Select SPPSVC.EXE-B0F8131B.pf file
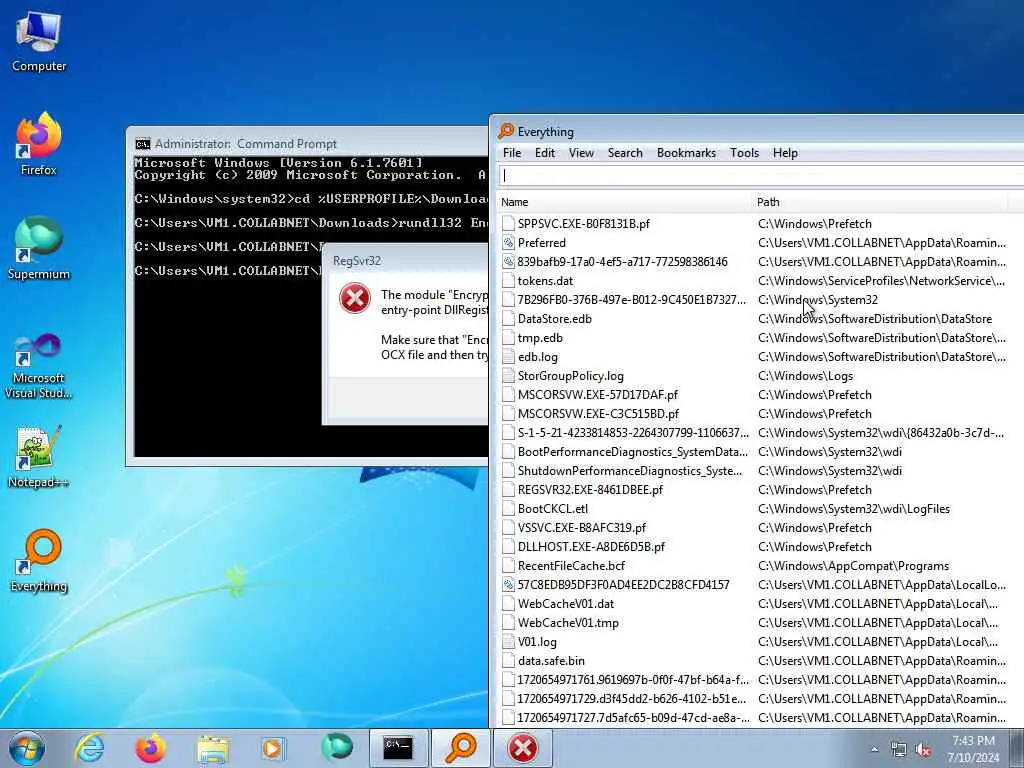Image resolution: width=1024 pixels, height=768 pixels. click(760, 224)
